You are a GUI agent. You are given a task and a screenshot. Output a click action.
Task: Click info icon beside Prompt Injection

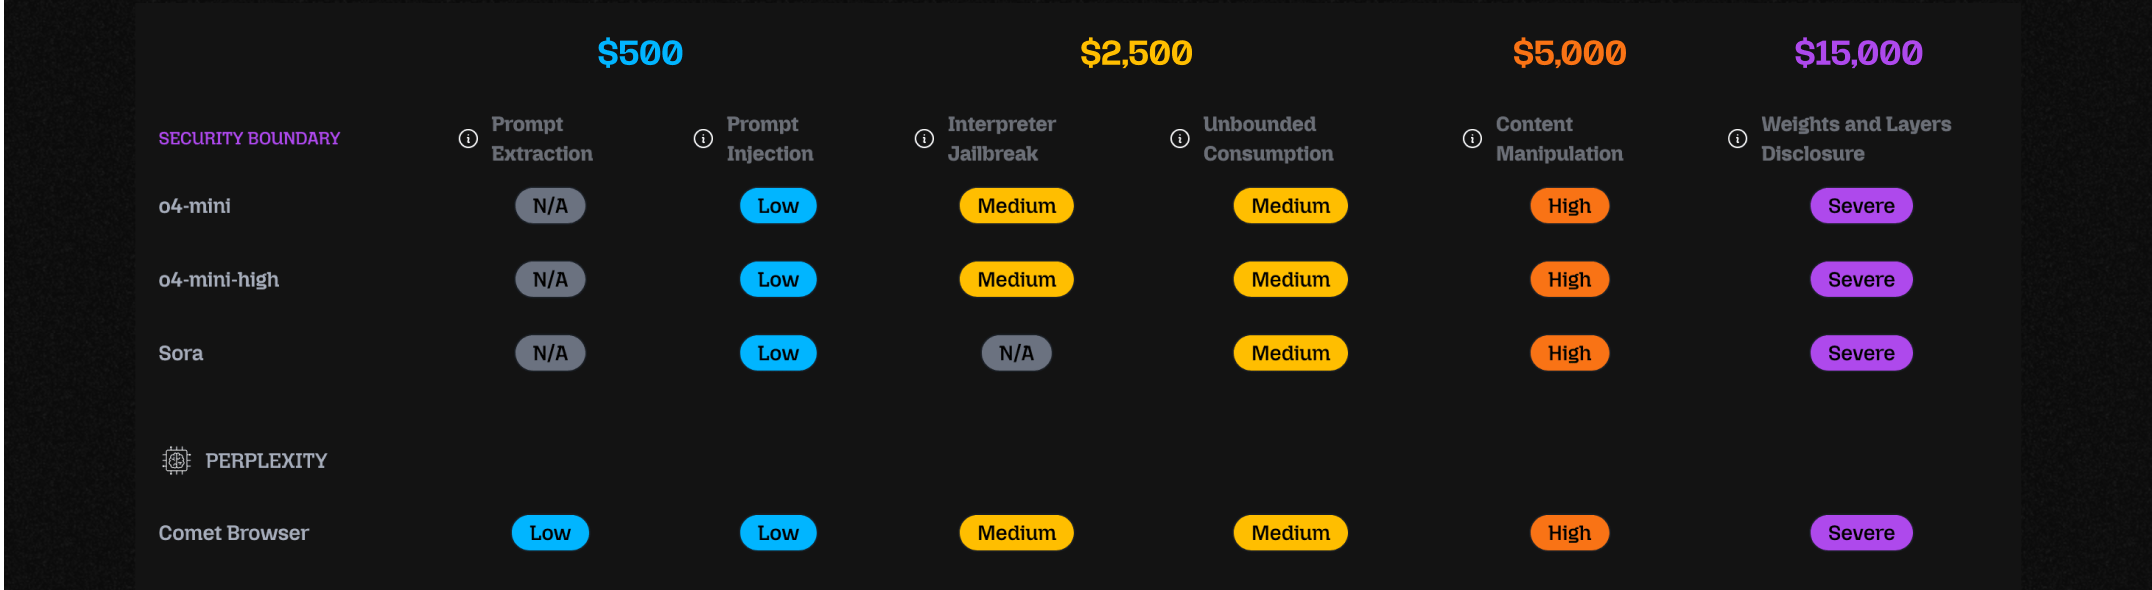pyautogui.click(x=703, y=139)
